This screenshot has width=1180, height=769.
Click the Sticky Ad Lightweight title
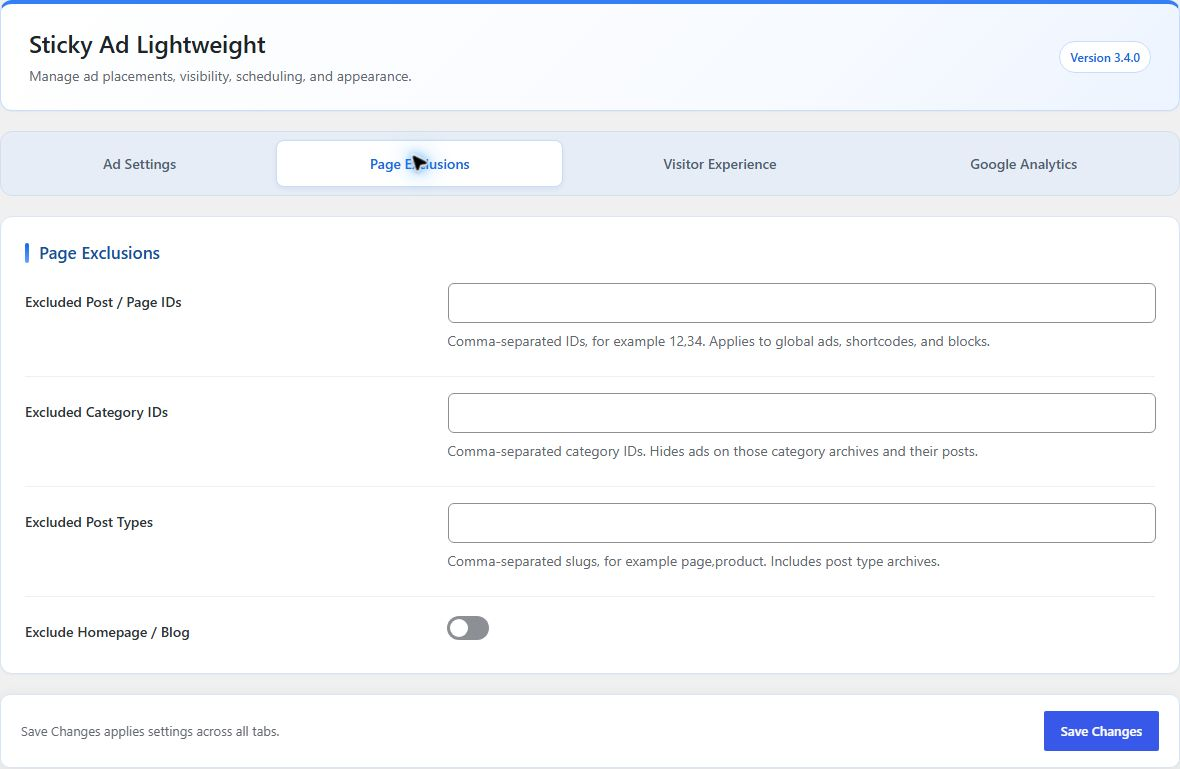(x=147, y=45)
